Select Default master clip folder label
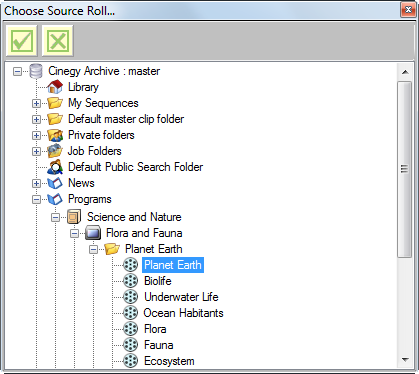Viewport: 419px width, 374px height. [x=126, y=119]
